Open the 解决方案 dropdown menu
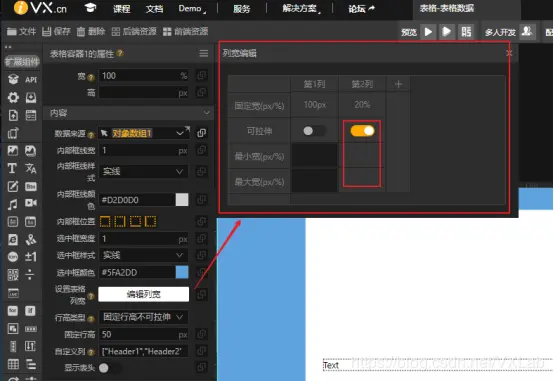Viewport: 554px width, 381px height. click(301, 8)
